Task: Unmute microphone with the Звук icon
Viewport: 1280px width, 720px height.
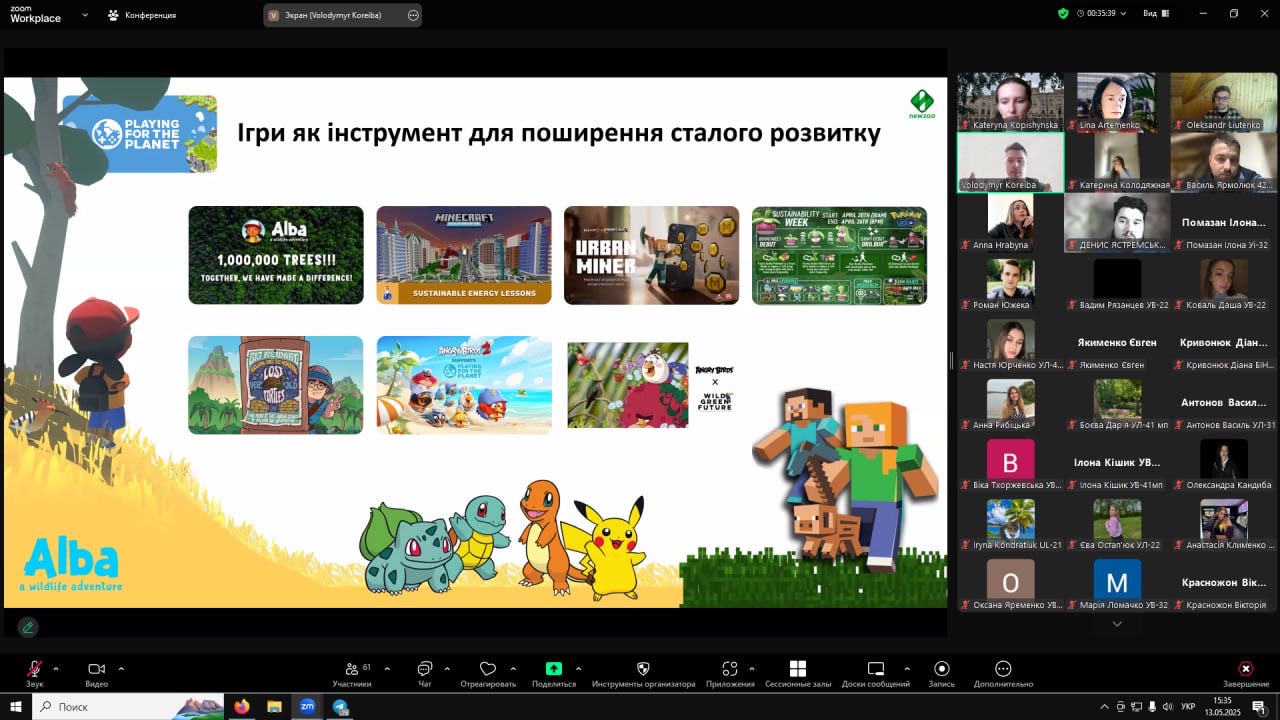Action: [x=35, y=669]
